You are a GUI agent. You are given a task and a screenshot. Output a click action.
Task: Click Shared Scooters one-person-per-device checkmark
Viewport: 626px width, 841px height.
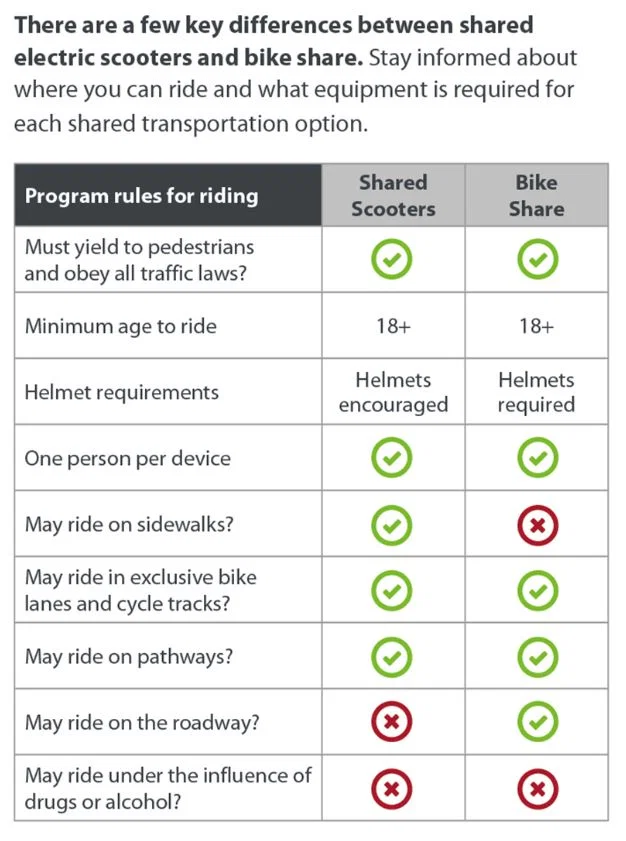[392, 459]
